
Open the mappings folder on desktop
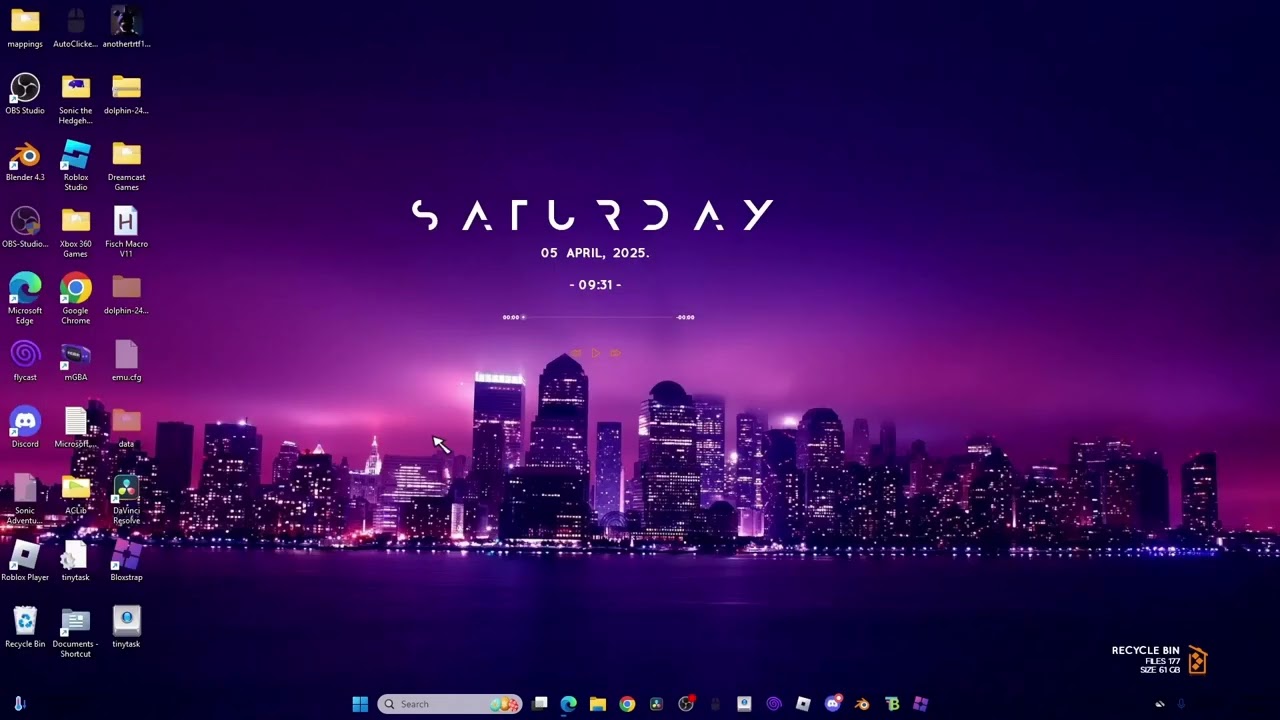pyautogui.click(x=25, y=27)
